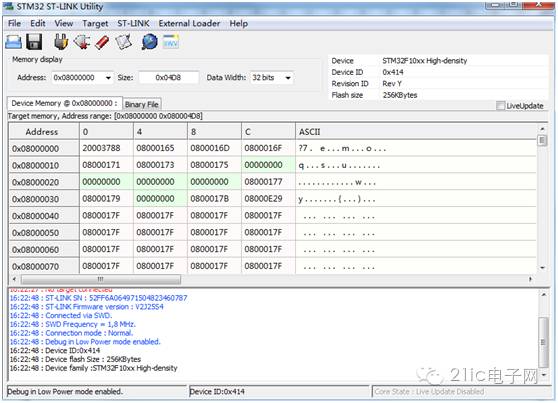Image resolution: width=558 pixels, height=403 pixels.
Task: Click the ST-LINK Firmware version log line
Action: [x=86, y=307]
